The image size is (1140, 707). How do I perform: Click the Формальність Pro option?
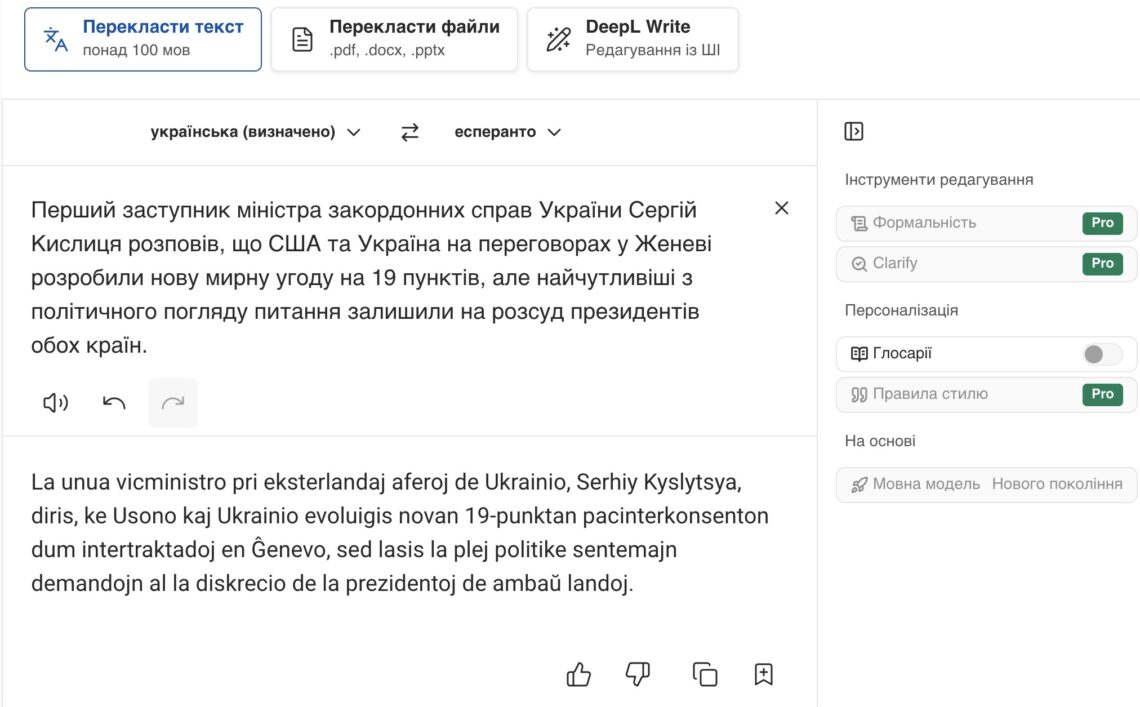click(986, 223)
